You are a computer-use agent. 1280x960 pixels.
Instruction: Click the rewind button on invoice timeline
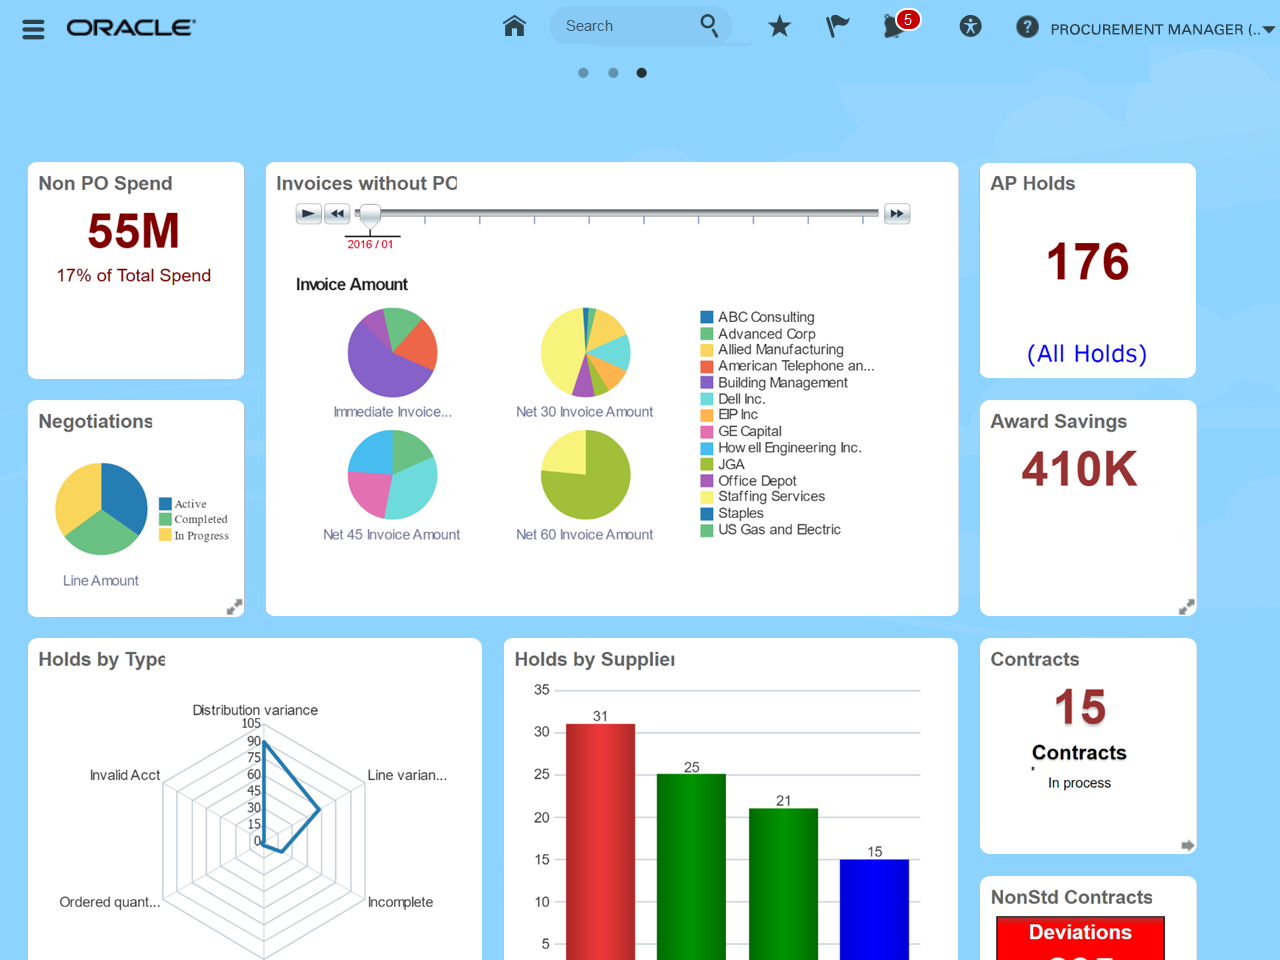[337, 214]
